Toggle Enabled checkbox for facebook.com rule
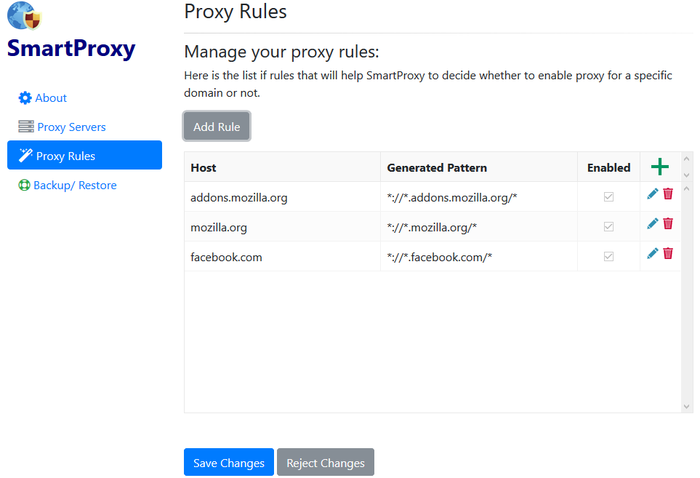The height and width of the screenshot is (478, 700). point(608,257)
